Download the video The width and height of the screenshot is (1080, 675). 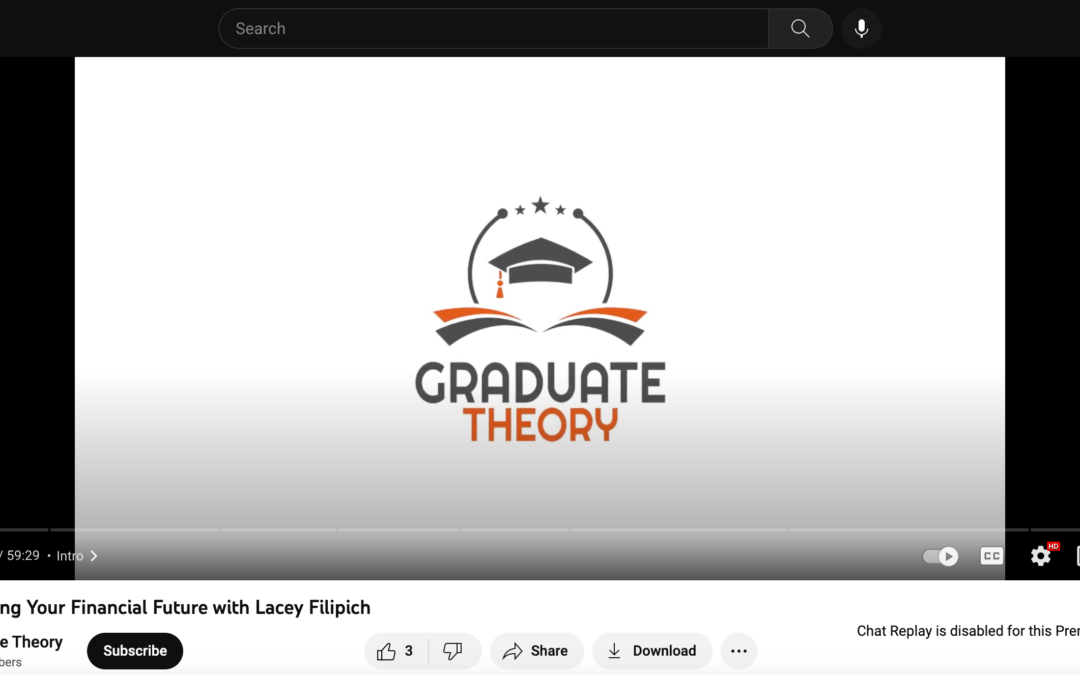pyautogui.click(x=652, y=651)
